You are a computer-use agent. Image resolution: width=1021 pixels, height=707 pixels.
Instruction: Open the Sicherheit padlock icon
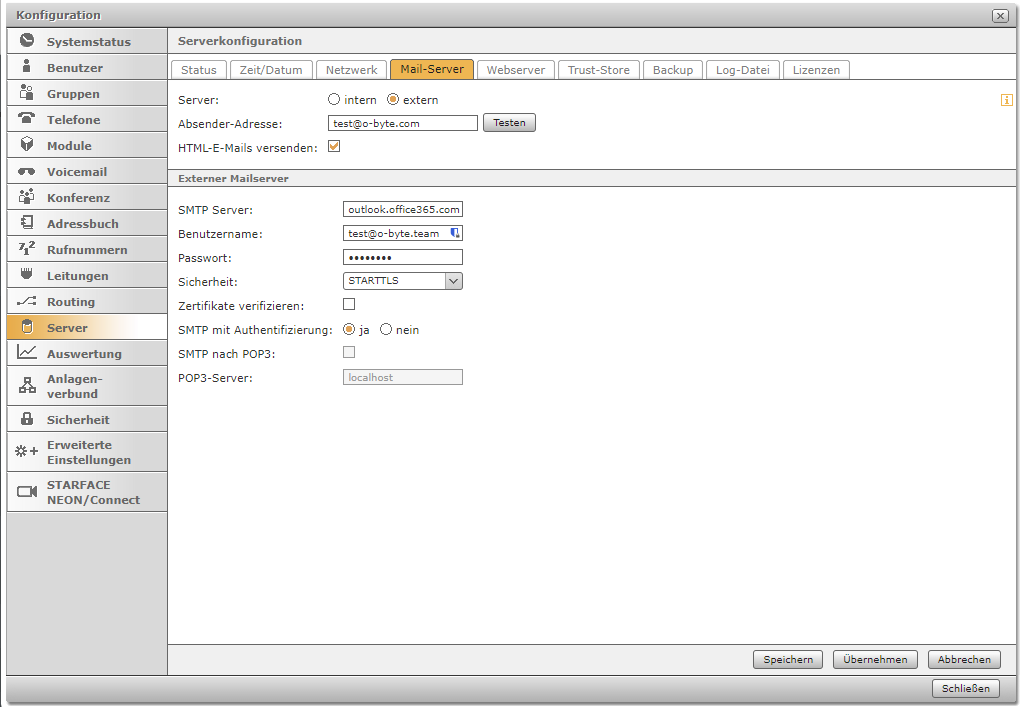click(27, 419)
